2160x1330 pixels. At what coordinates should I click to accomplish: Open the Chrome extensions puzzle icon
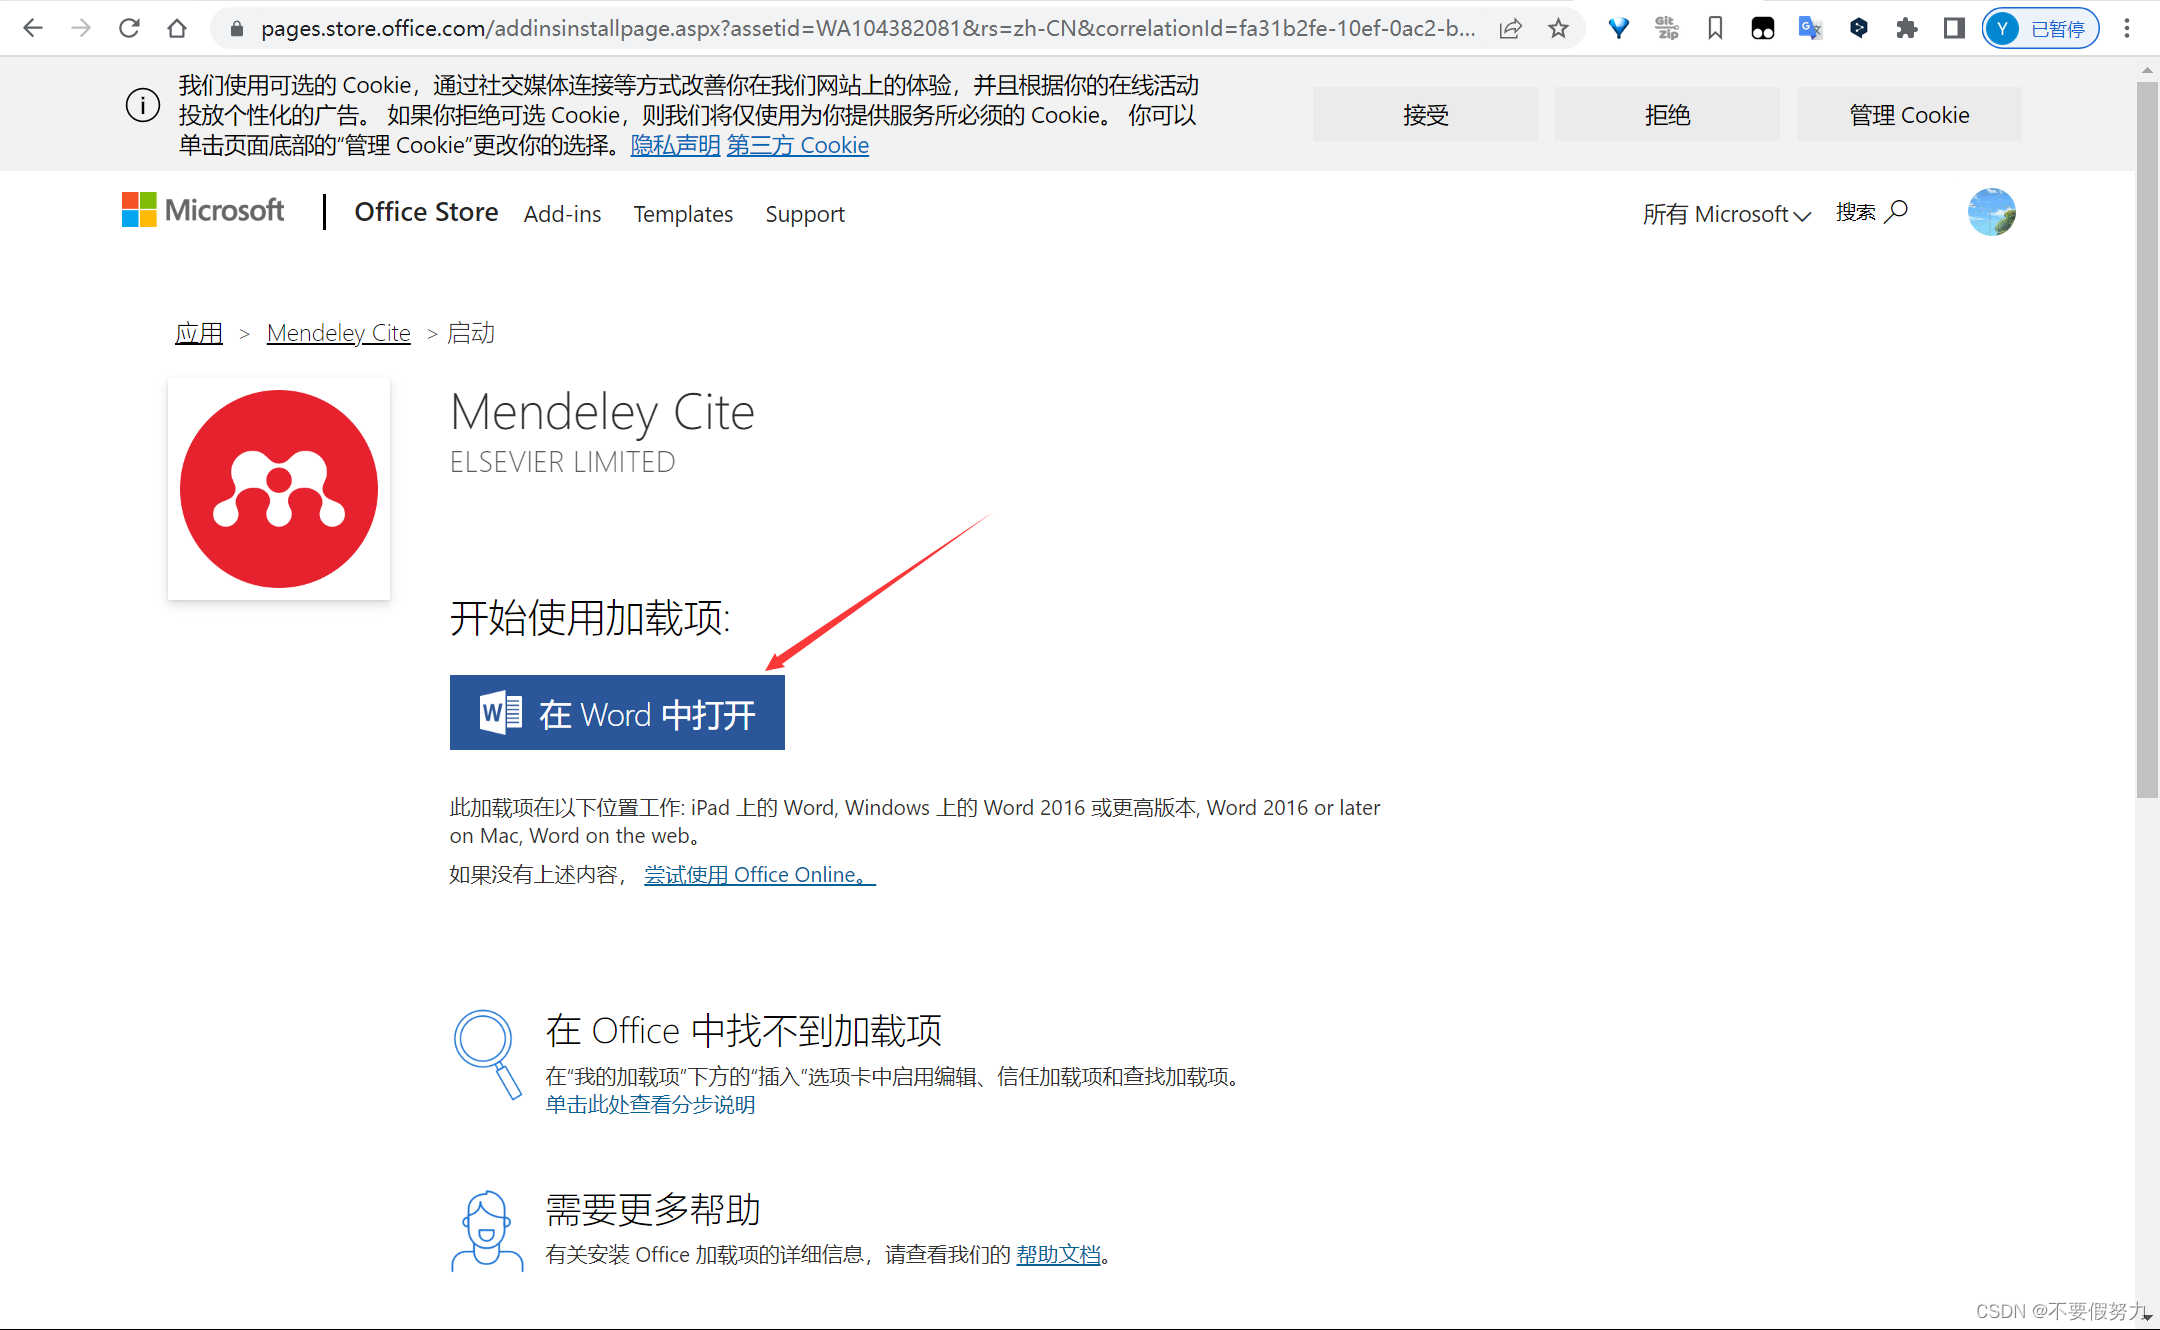point(1906,28)
